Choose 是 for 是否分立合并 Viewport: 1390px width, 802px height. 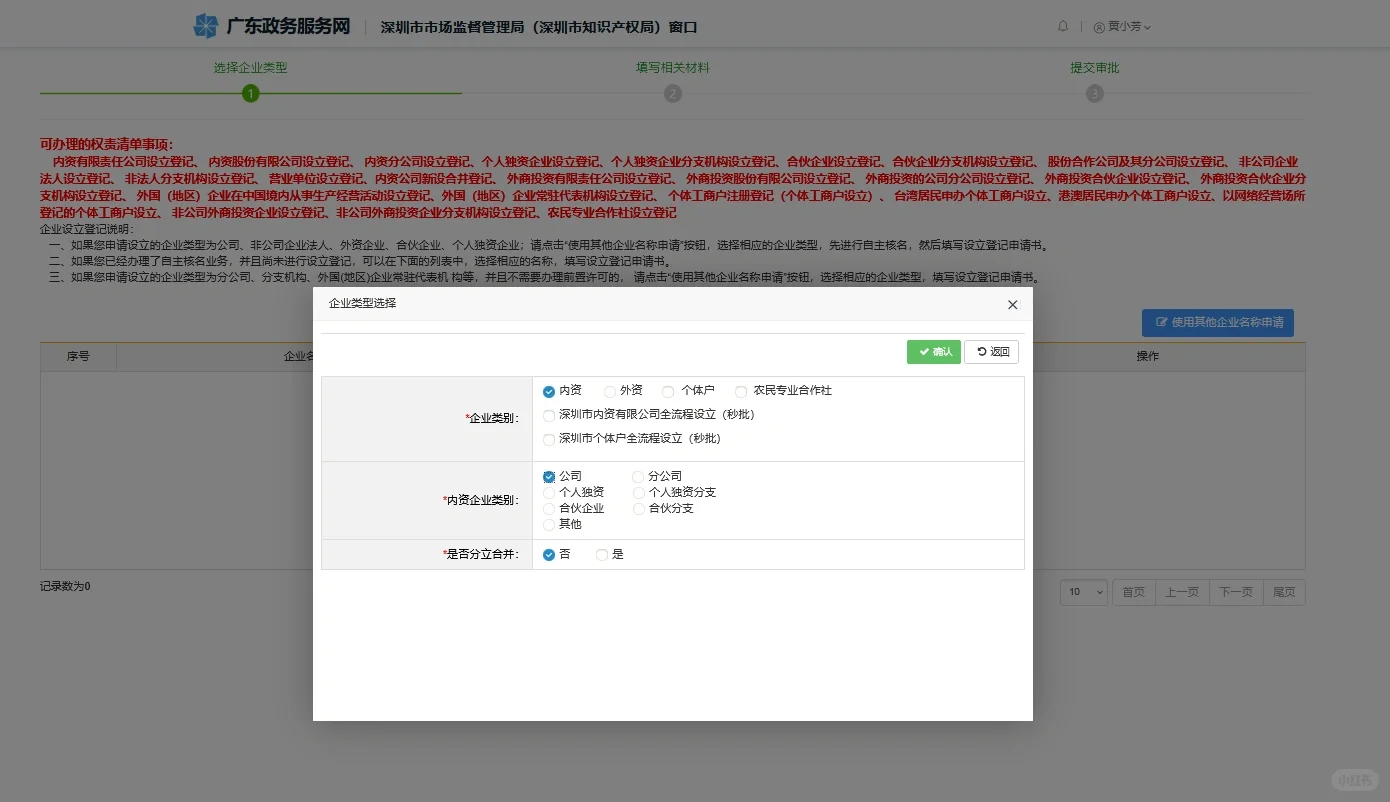pyautogui.click(x=601, y=553)
